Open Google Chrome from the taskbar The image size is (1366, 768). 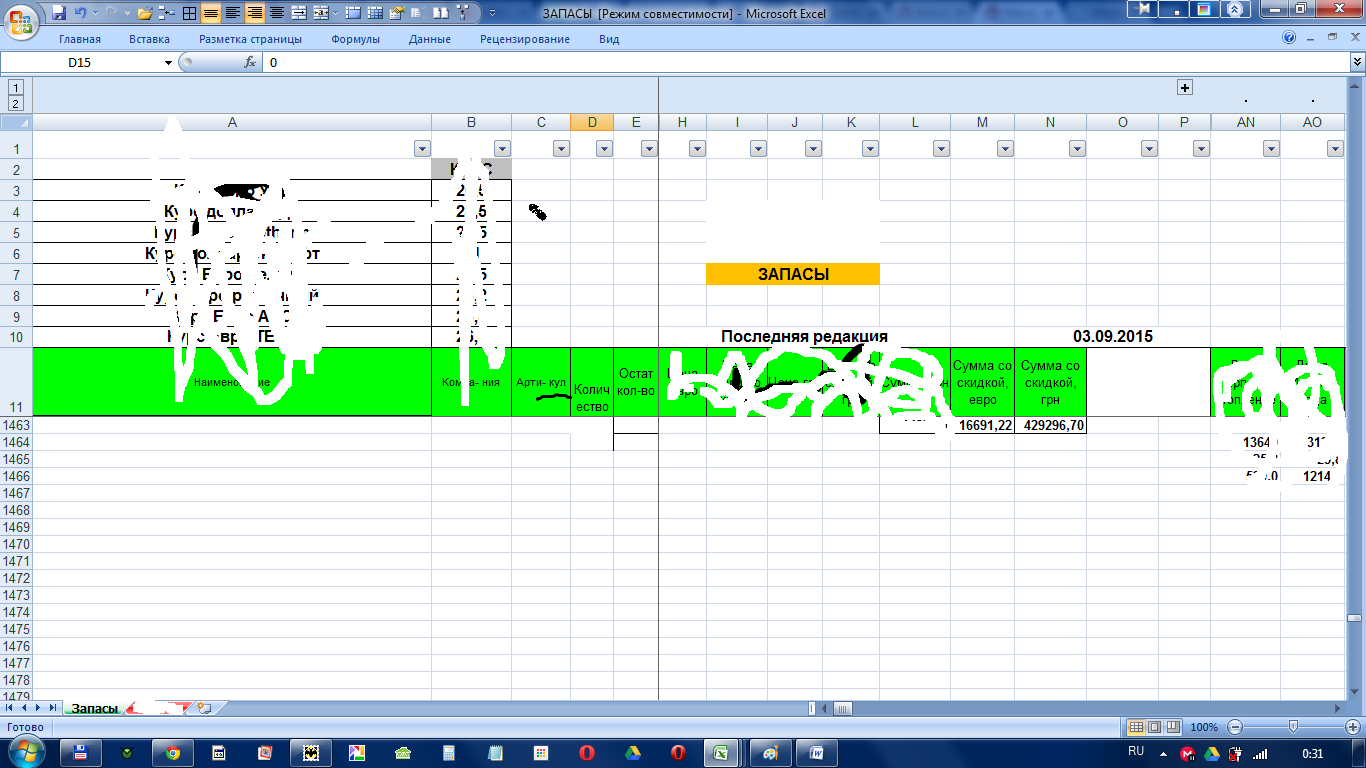[173, 752]
